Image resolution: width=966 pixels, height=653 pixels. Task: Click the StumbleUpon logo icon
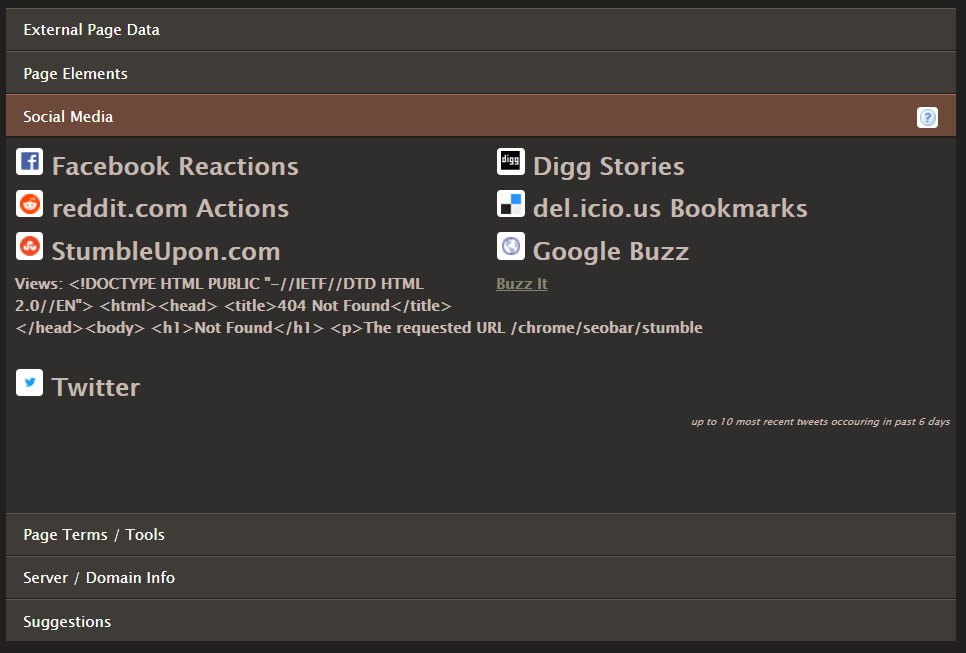[x=30, y=246]
